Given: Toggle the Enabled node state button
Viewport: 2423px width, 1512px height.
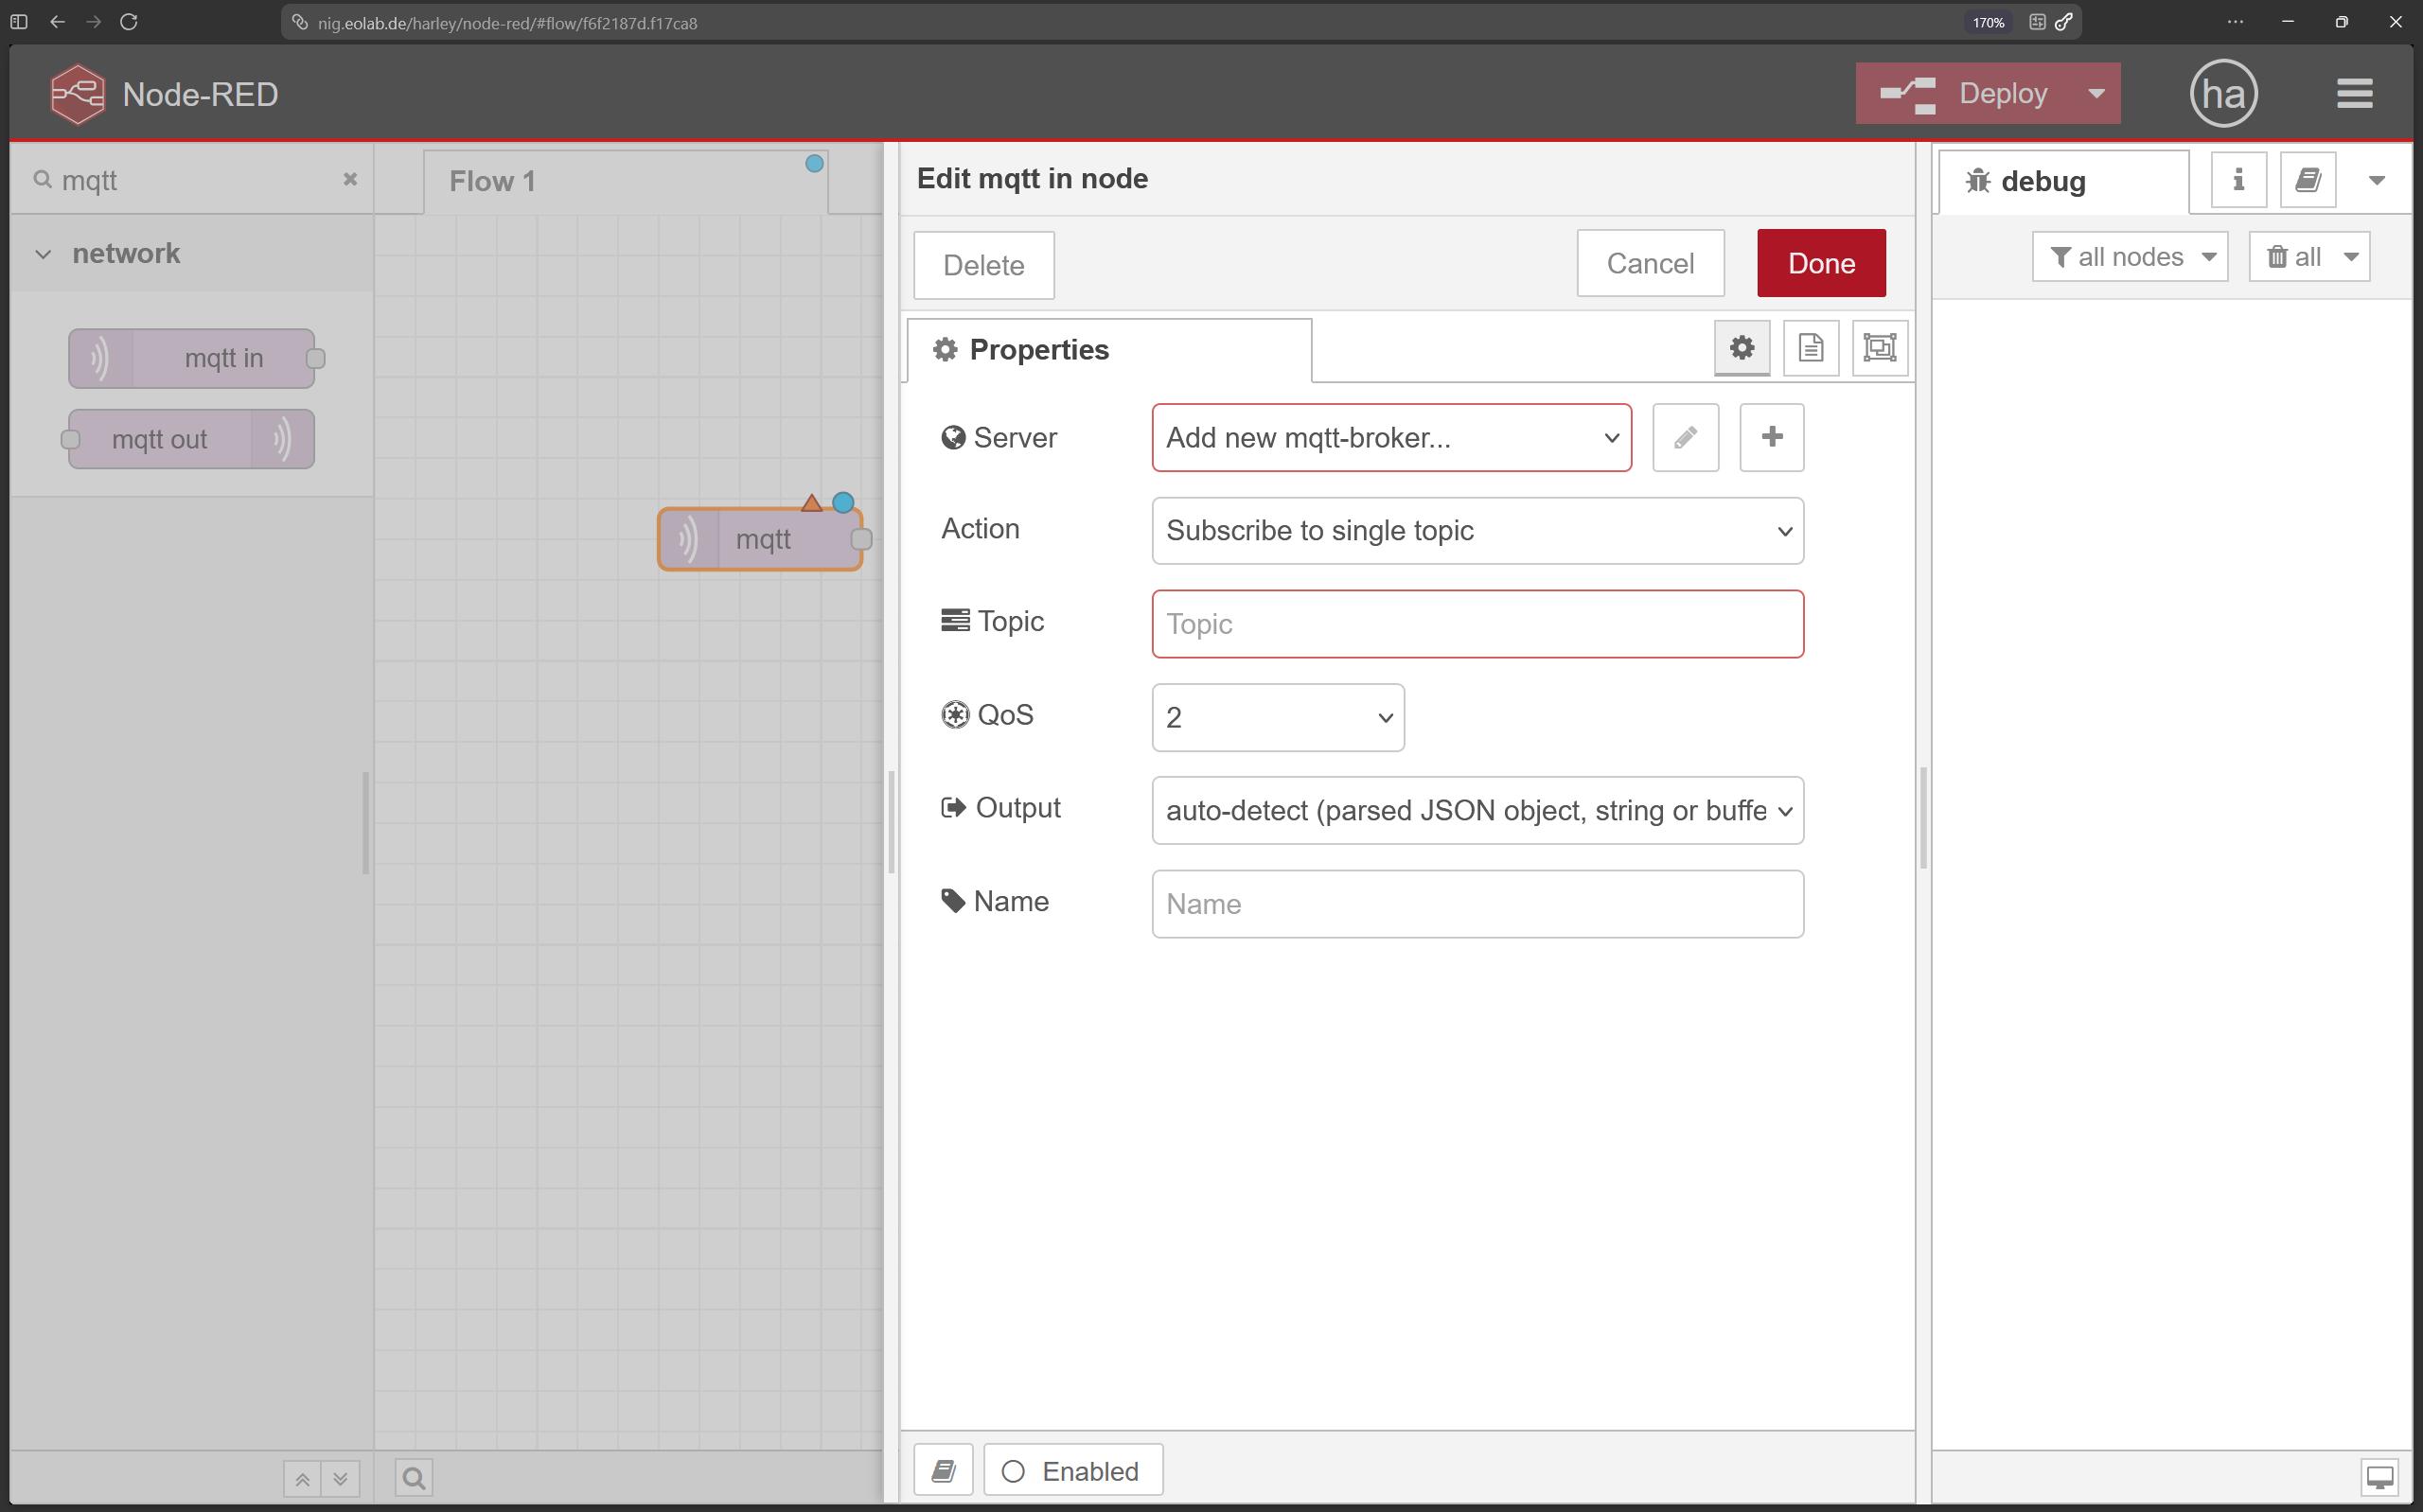Looking at the screenshot, I should [x=1073, y=1471].
